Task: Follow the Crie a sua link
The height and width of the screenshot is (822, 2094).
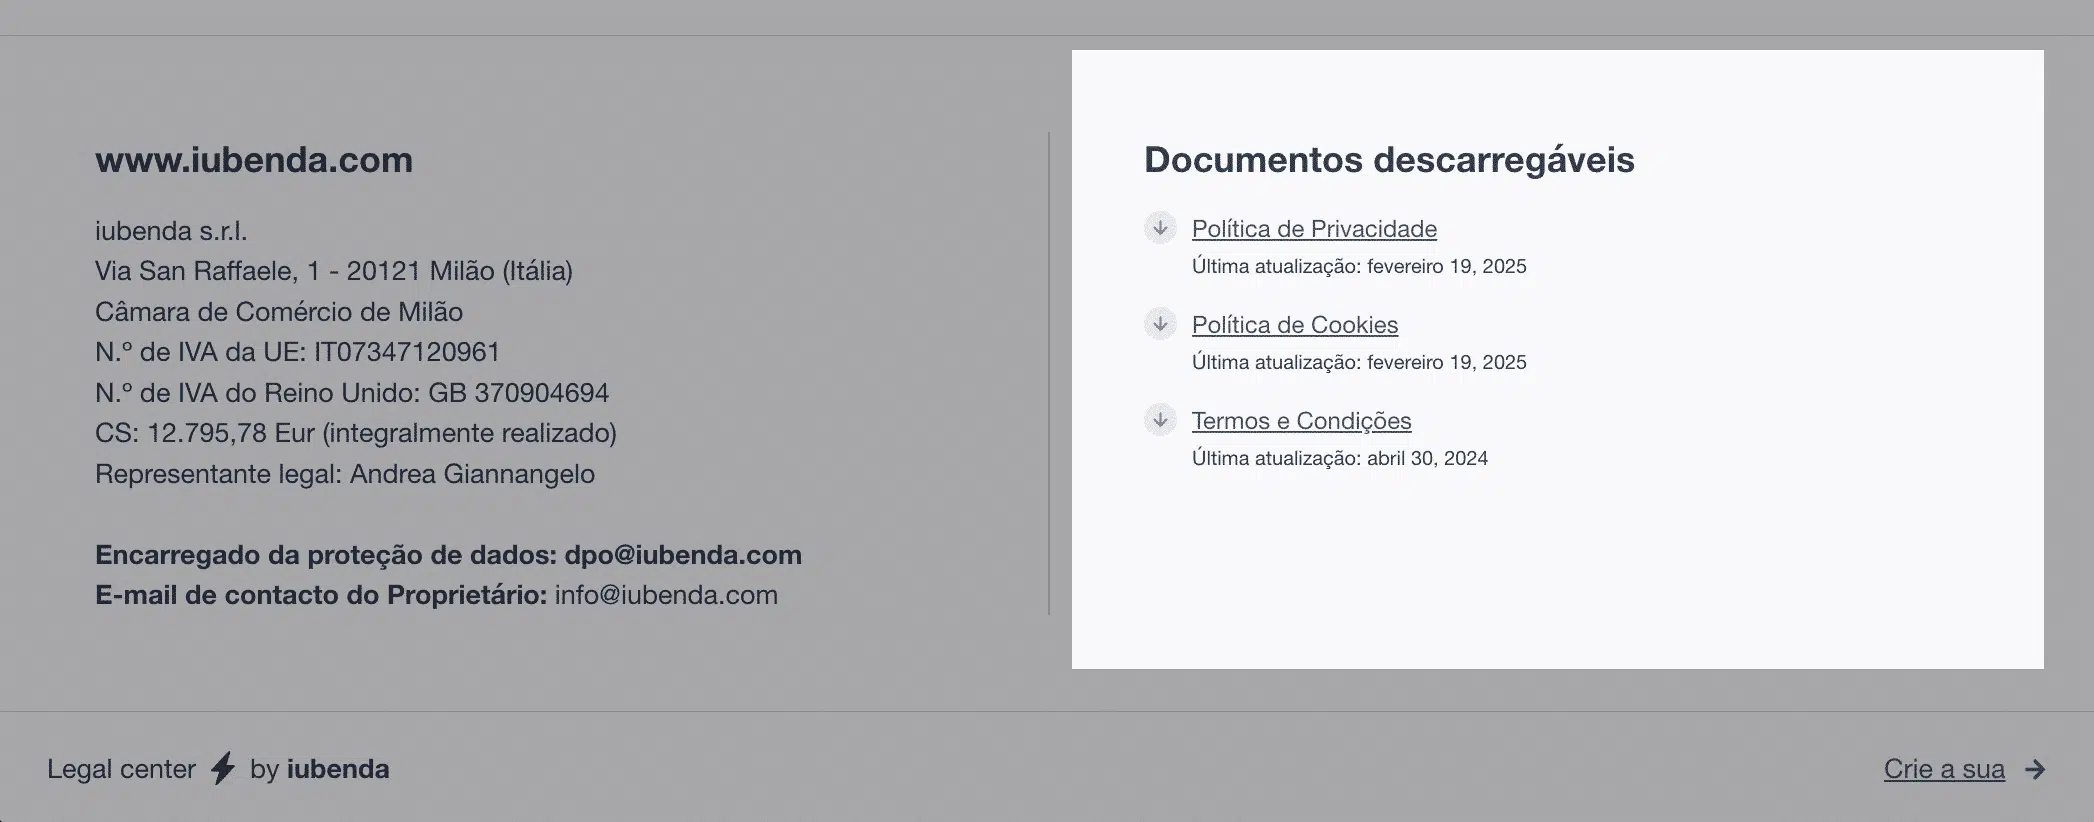Action: [x=1944, y=769]
